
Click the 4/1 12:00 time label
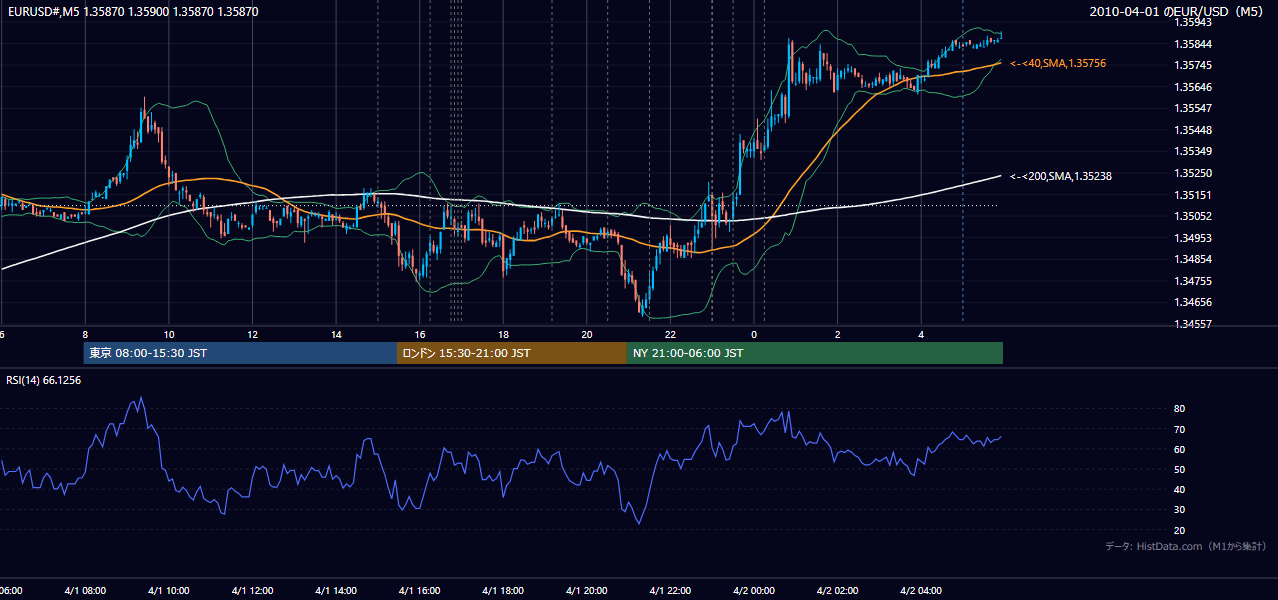(x=252, y=590)
